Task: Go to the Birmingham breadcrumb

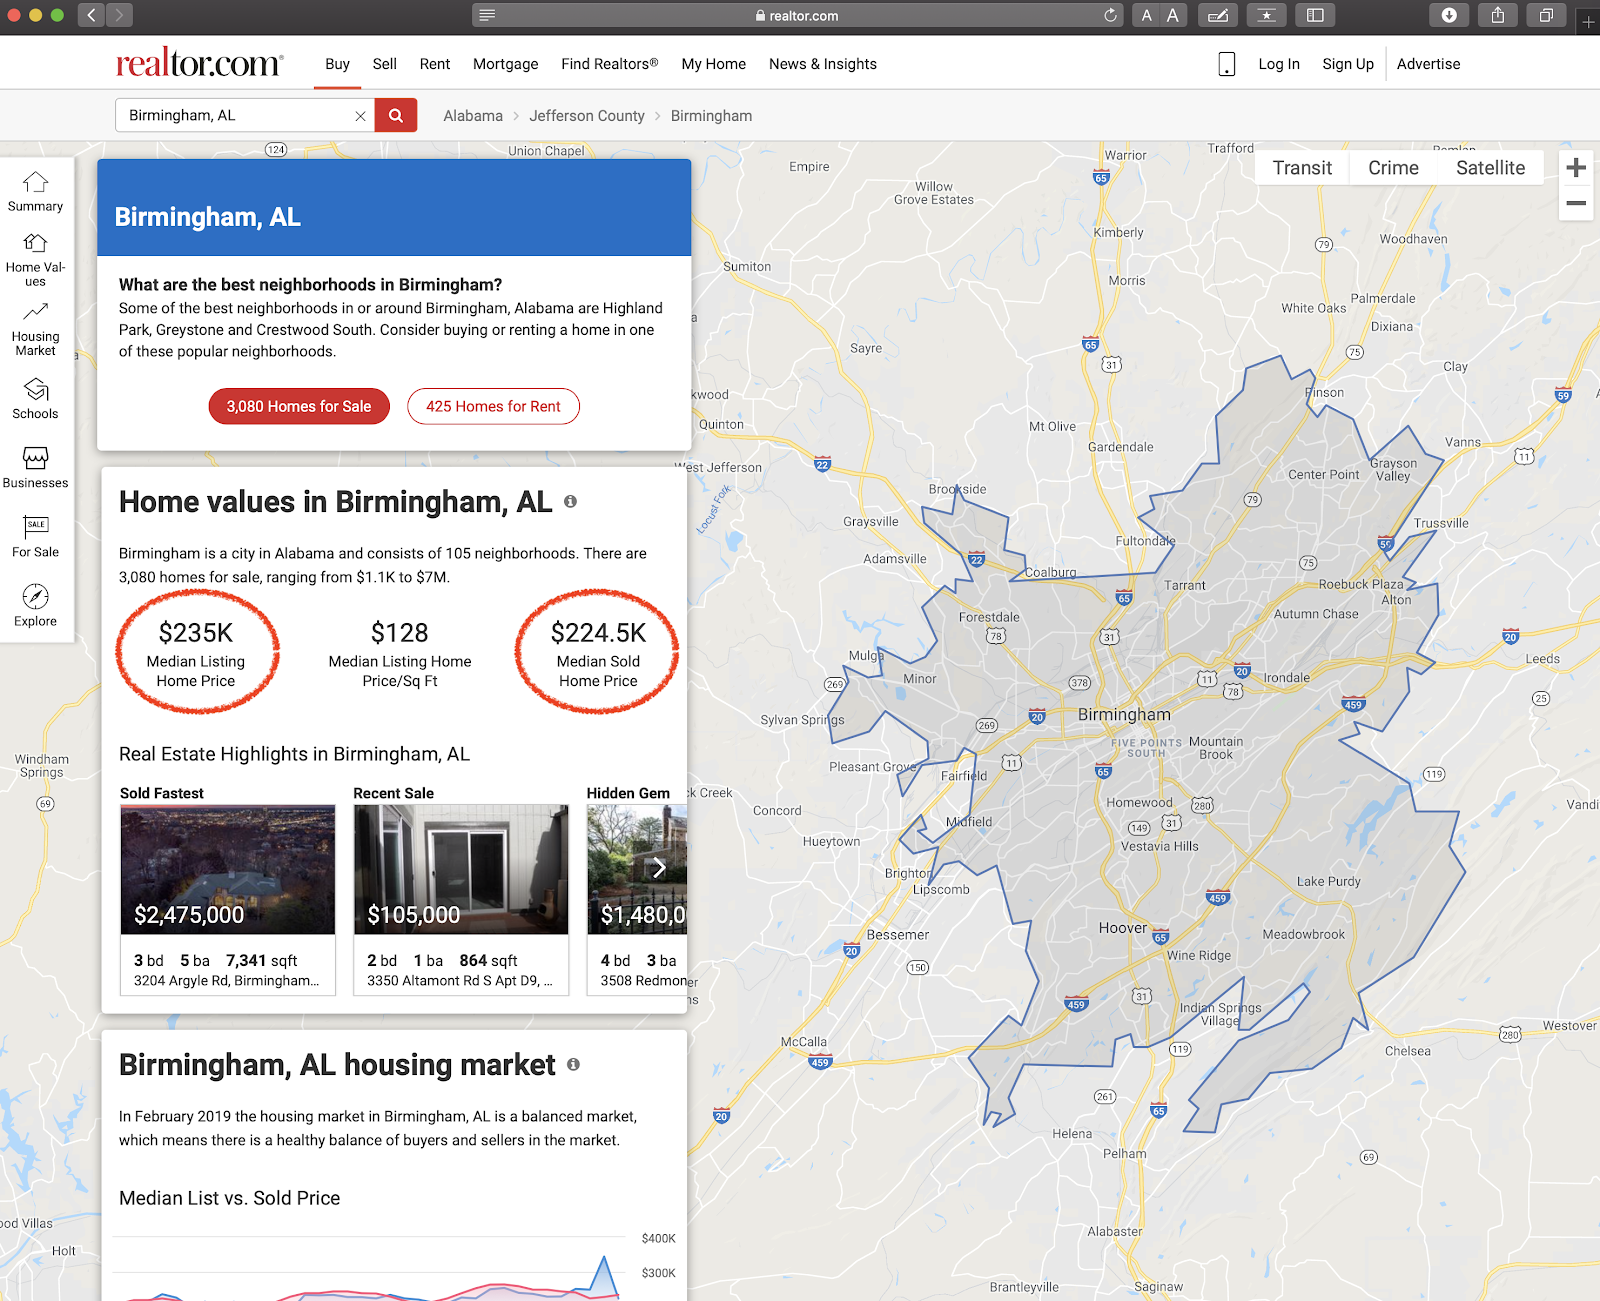Action: pos(711,116)
